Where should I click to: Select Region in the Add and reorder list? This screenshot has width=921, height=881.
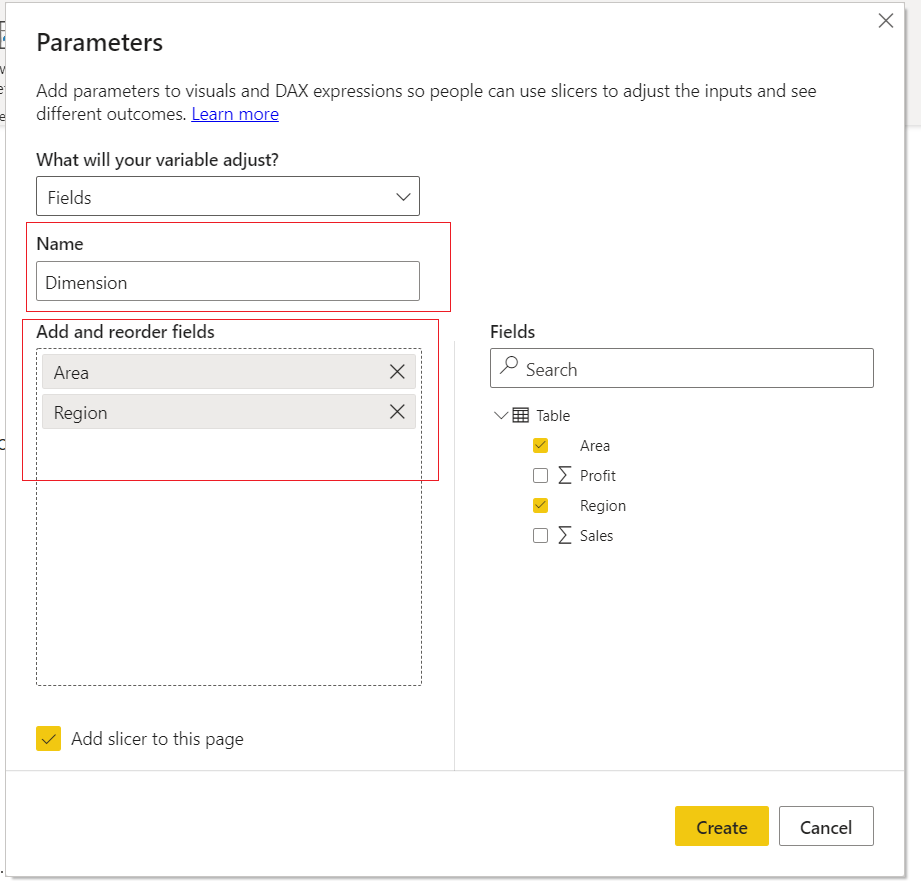200,411
